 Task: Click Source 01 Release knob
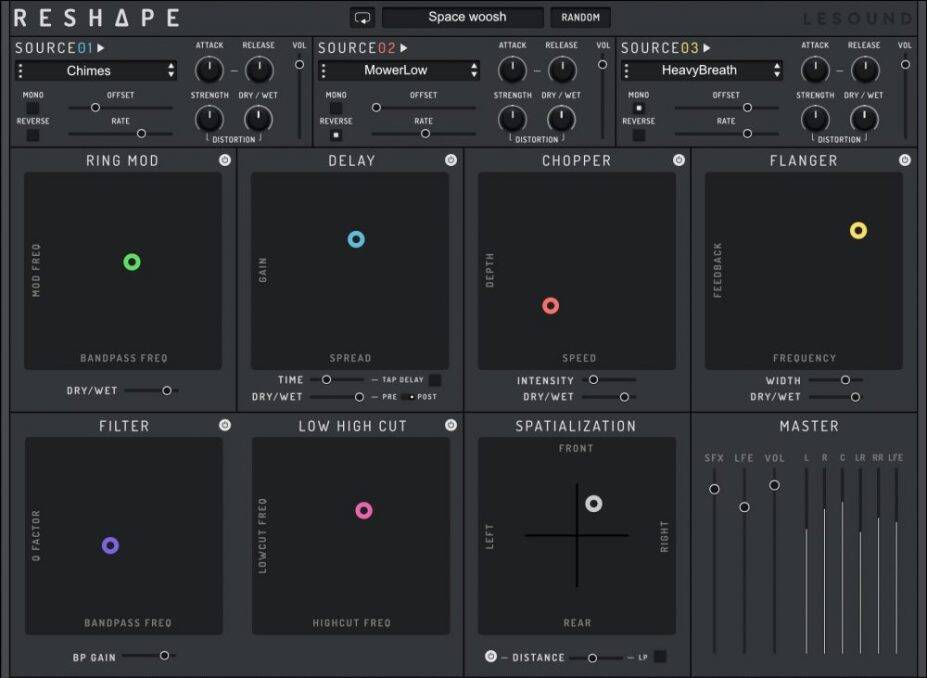(259, 70)
